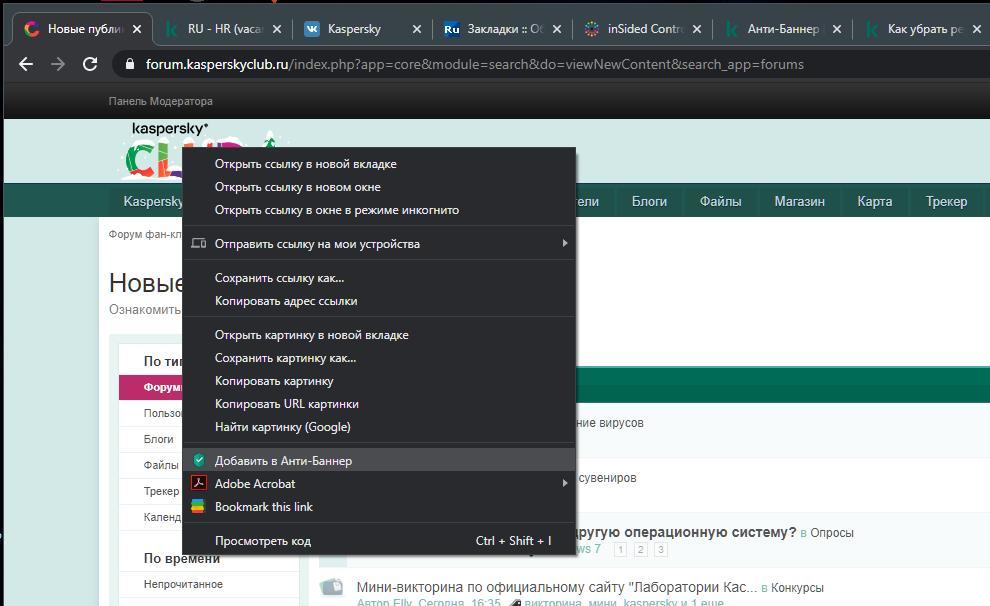Screen dimensions: 990x606
Task: Click the topic icon beside Мини-викторина
Action: (331, 586)
